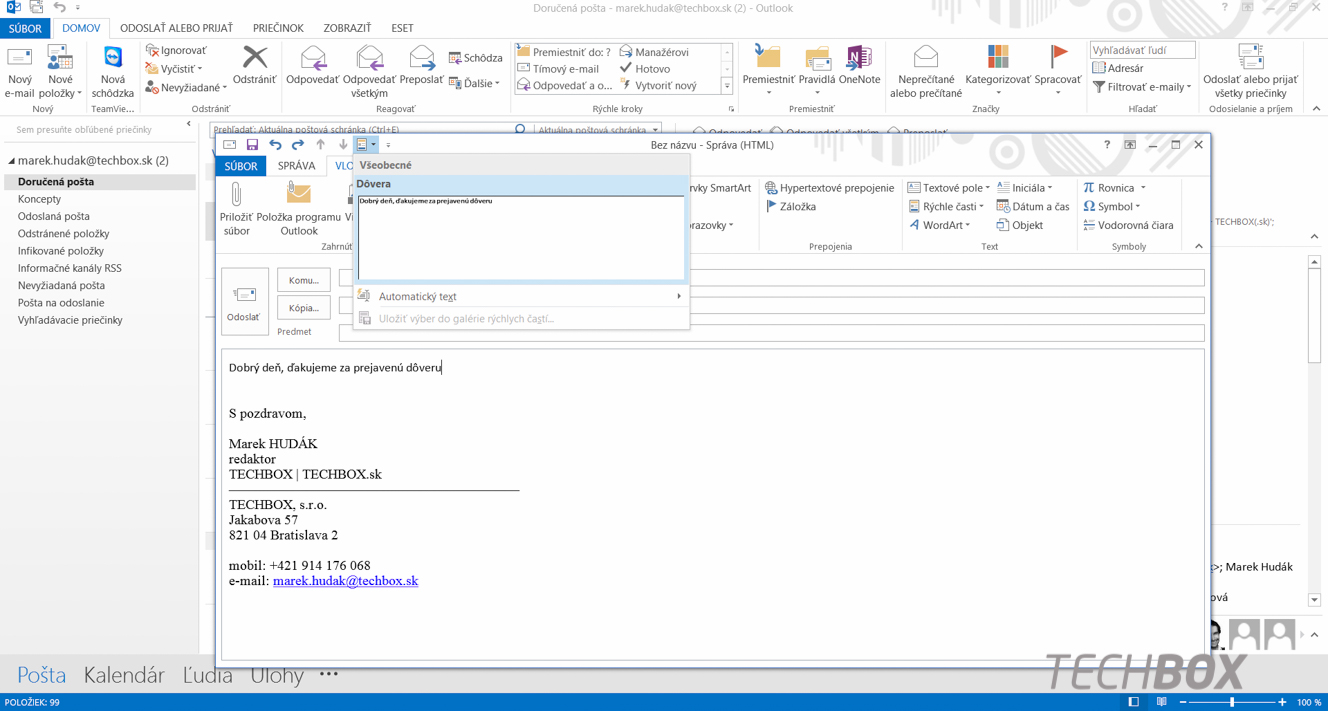Open Symbol dropdown
Viewport: 1328px width, 711px height.
pos(1111,207)
